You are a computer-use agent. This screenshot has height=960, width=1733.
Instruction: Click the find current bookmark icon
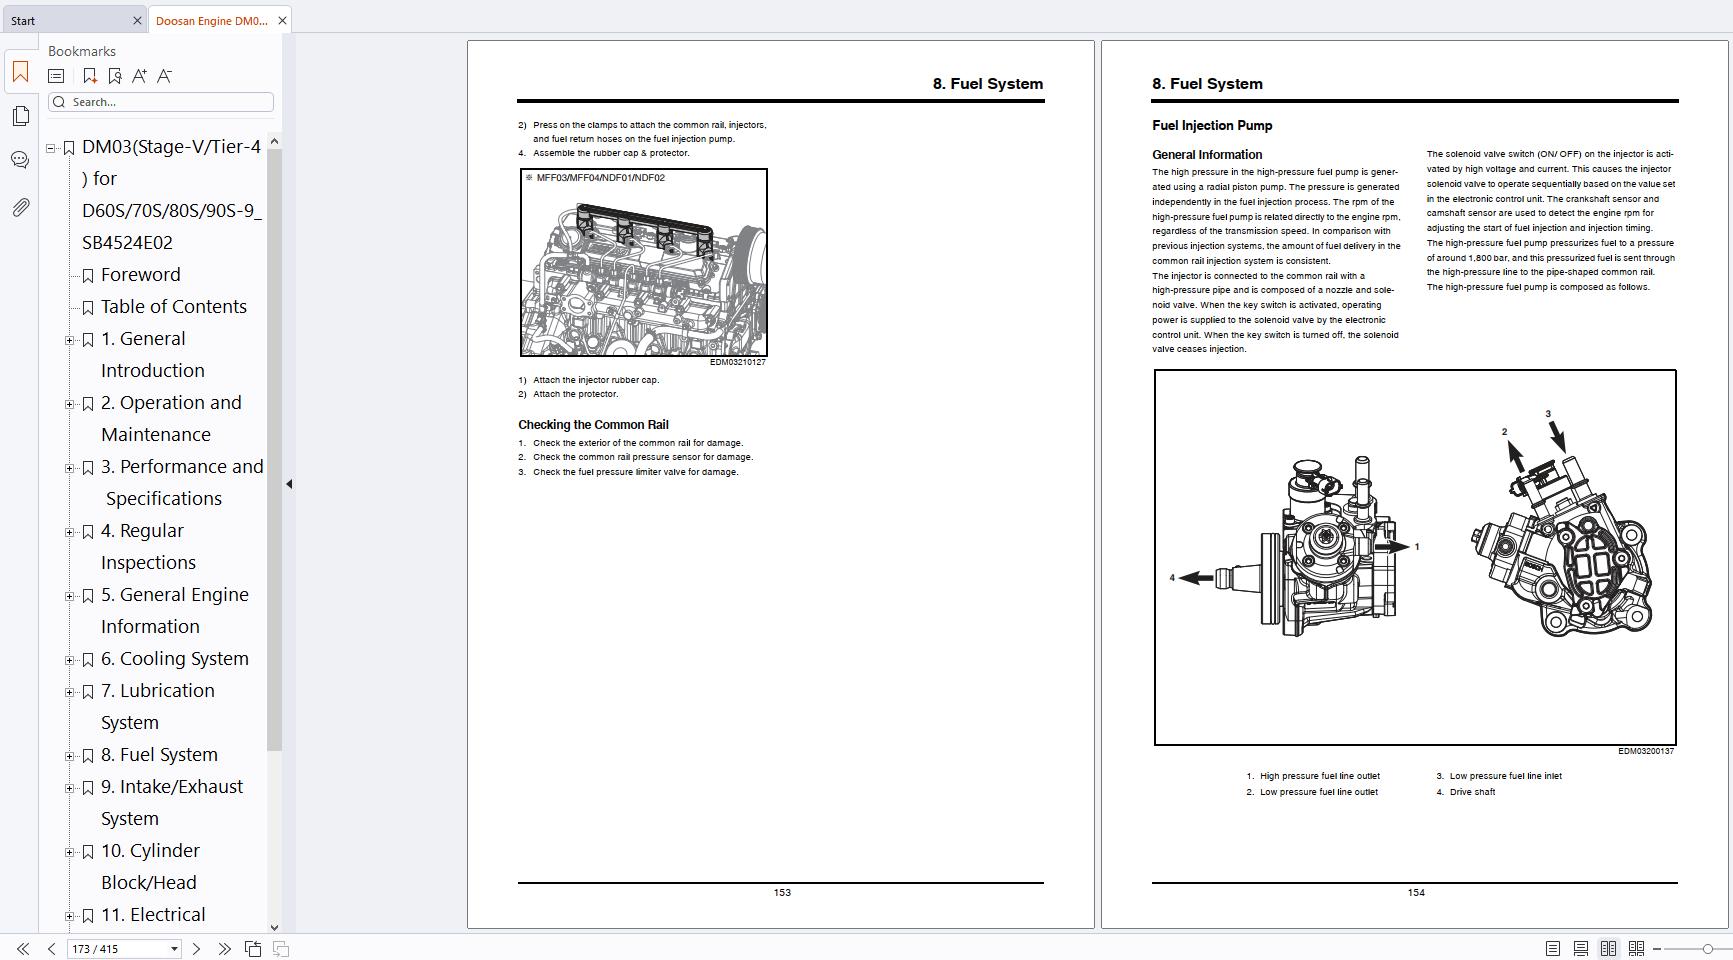click(114, 76)
